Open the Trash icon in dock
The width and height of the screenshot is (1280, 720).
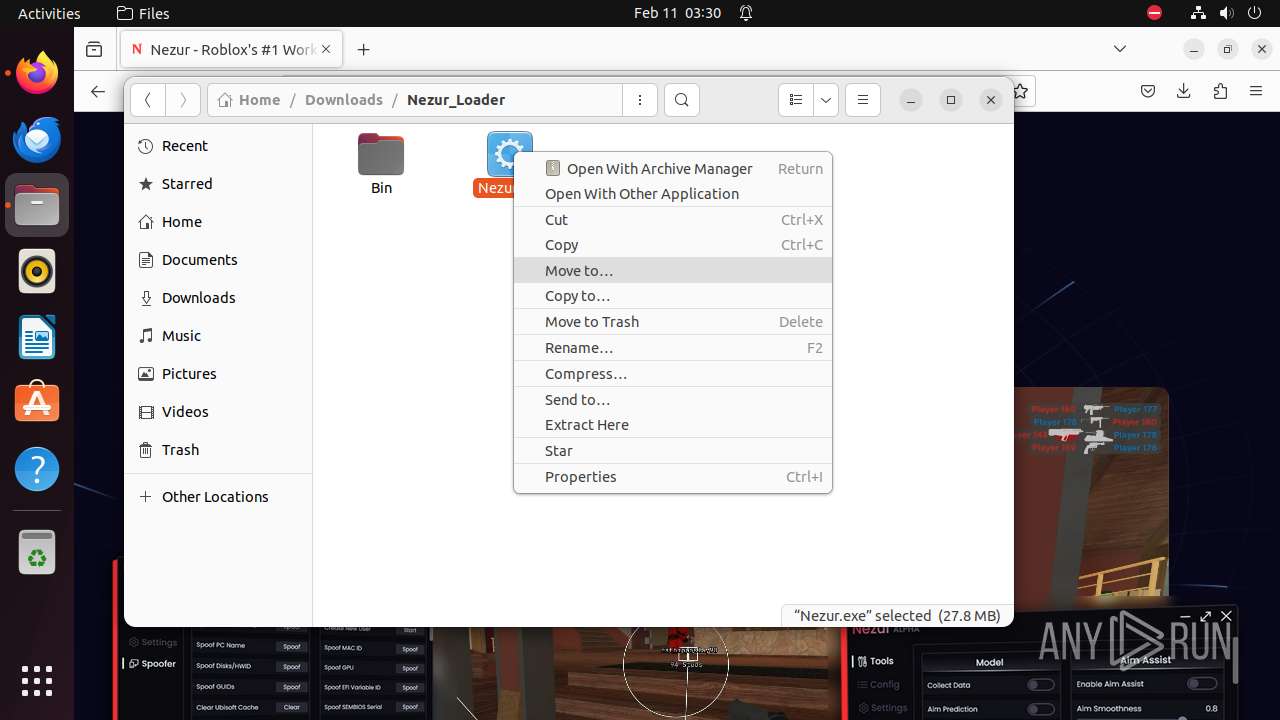[37, 552]
